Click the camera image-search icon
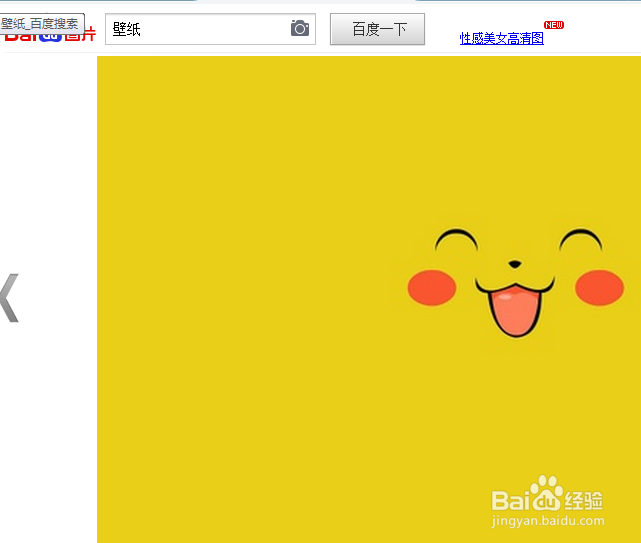 [x=300, y=28]
